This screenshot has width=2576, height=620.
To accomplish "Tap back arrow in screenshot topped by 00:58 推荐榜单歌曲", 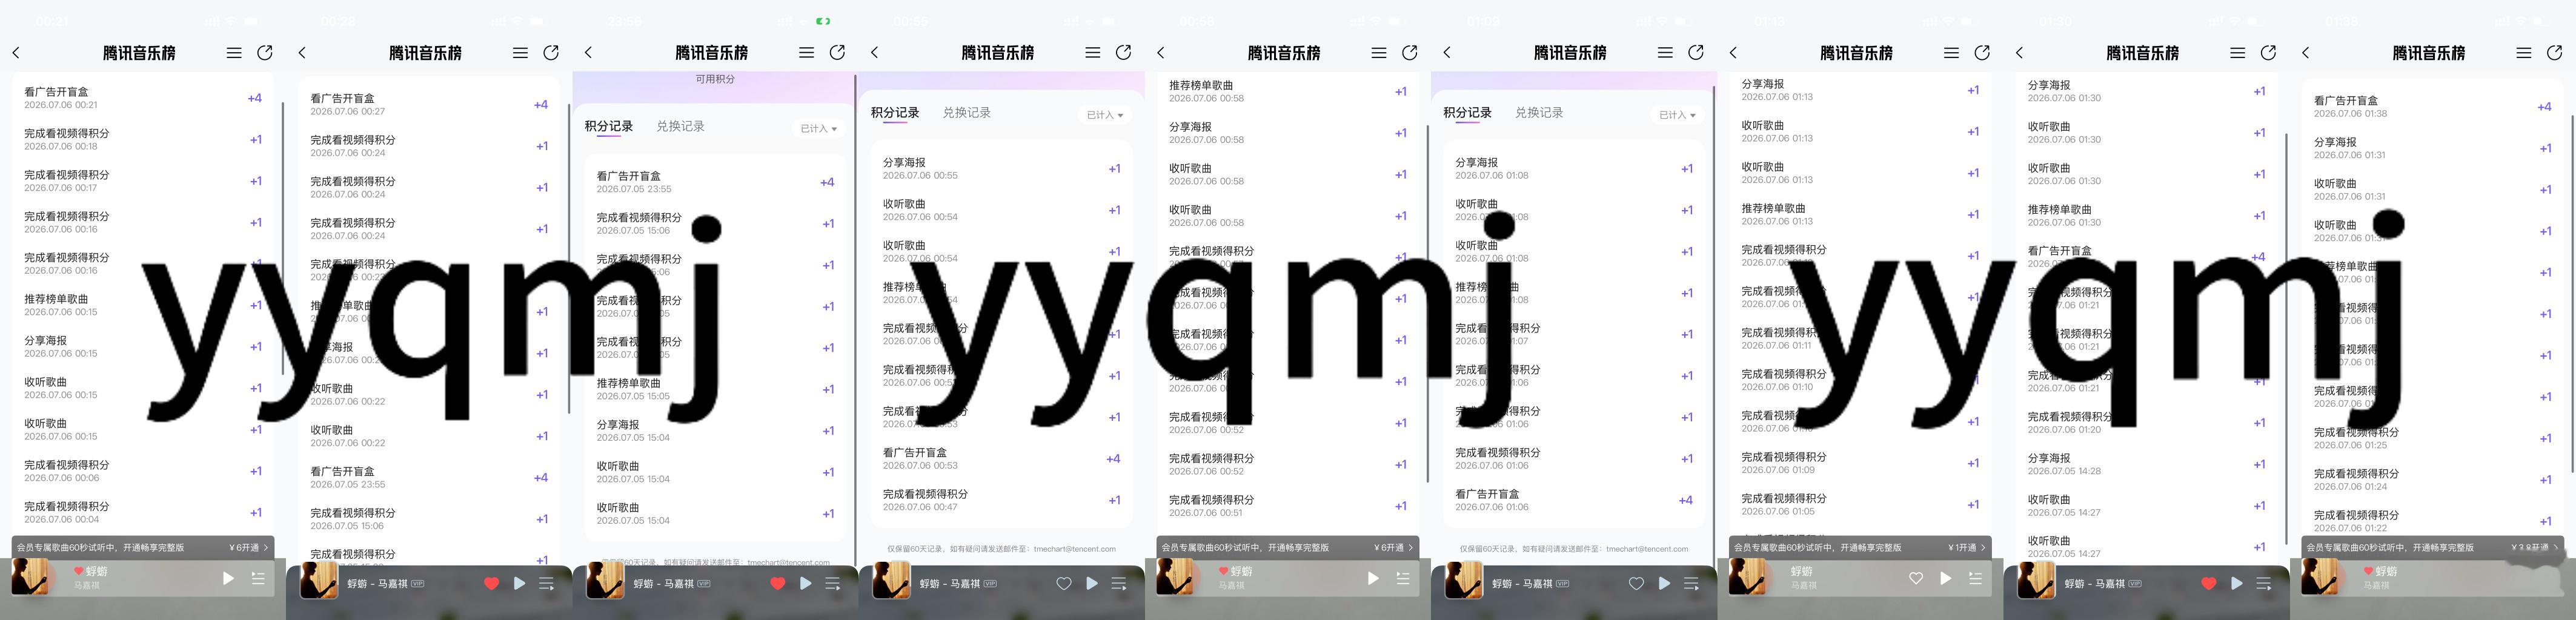I will click(x=1160, y=53).
